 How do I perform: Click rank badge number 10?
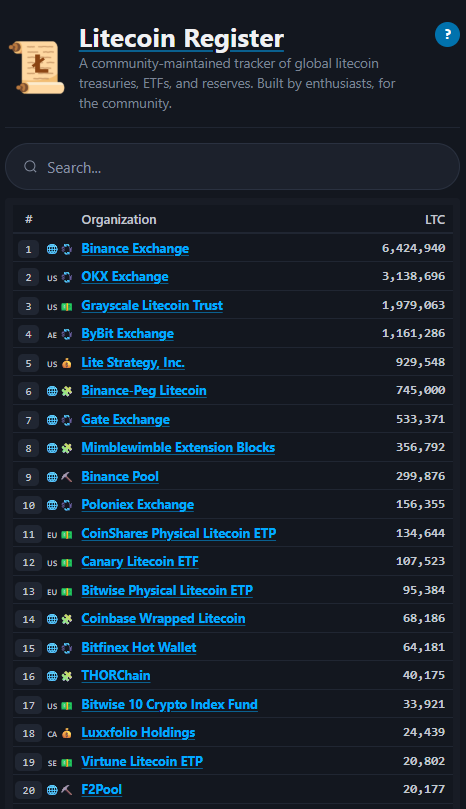[x=29, y=506]
